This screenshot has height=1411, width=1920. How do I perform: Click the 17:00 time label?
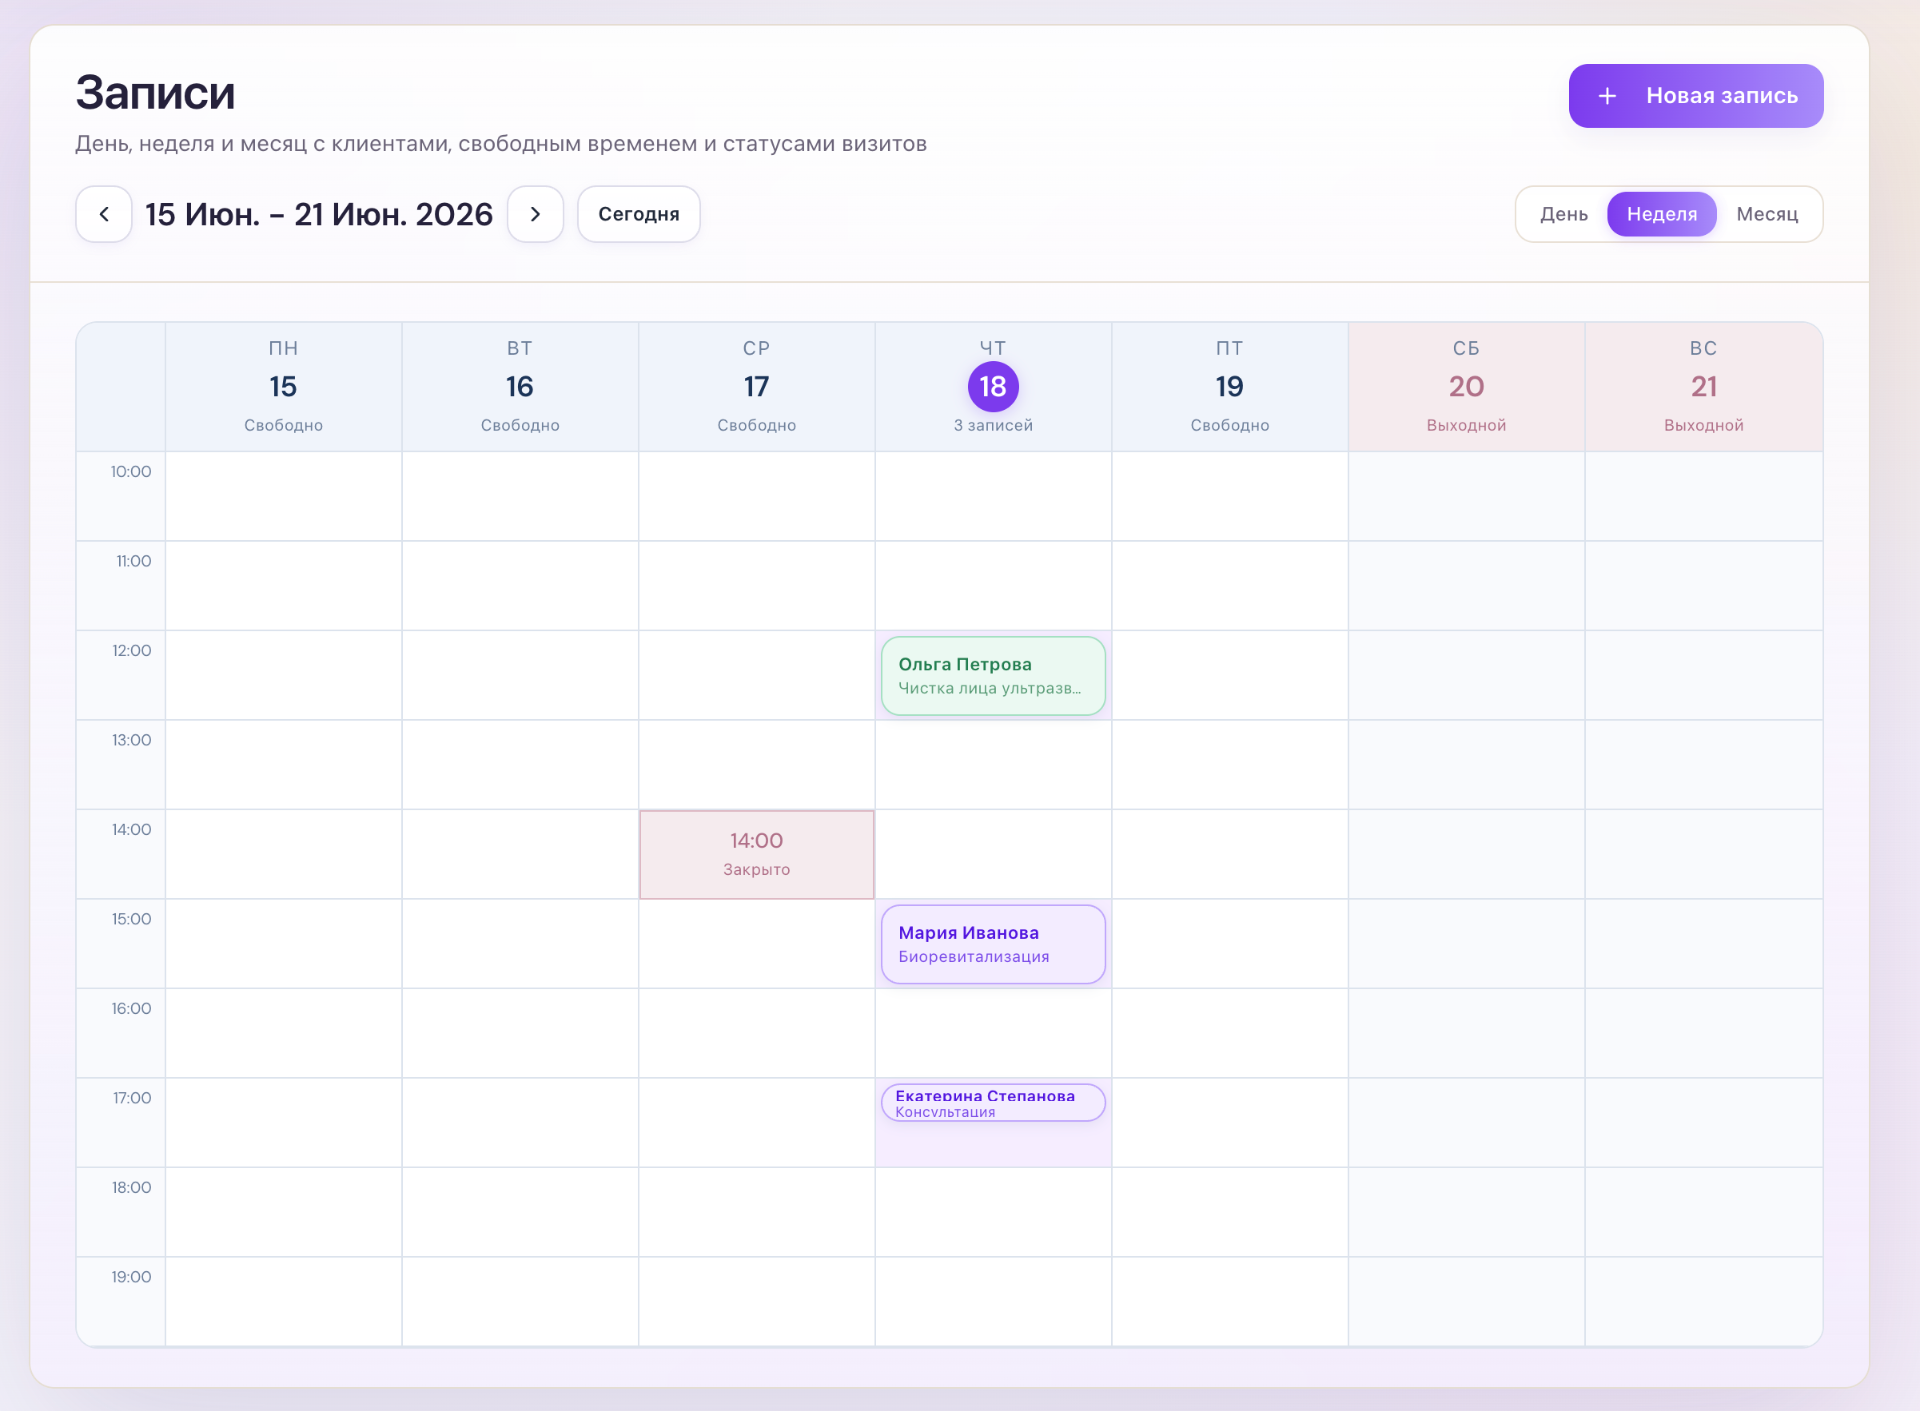132,1098
